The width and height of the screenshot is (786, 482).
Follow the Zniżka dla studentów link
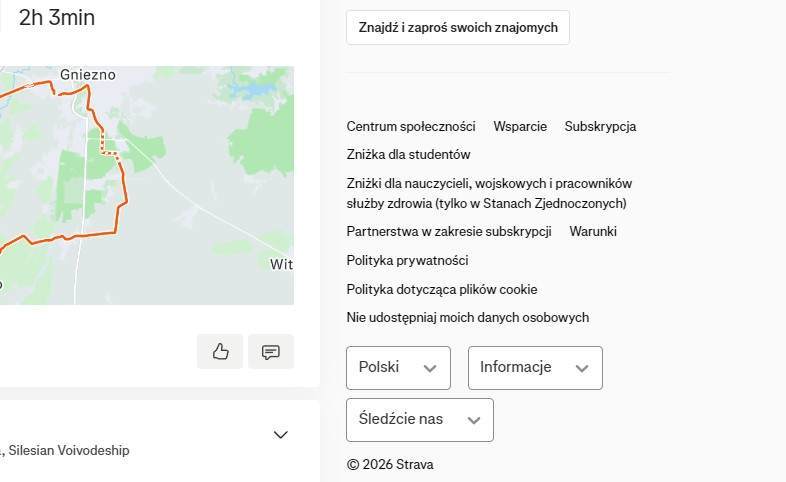click(x=408, y=155)
